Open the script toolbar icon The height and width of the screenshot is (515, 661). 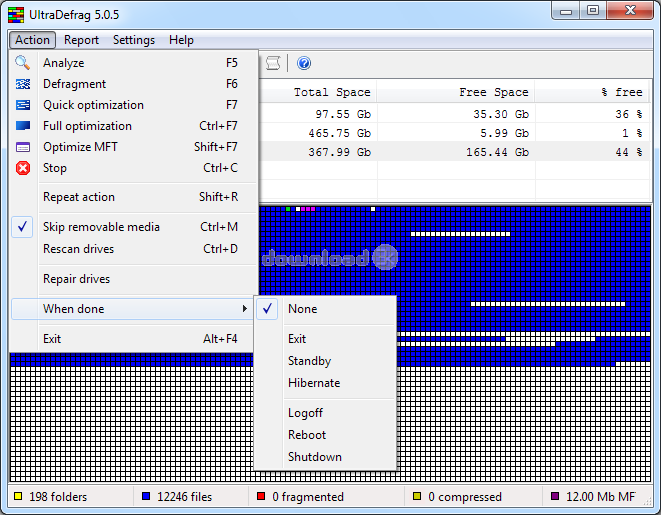tap(273, 63)
